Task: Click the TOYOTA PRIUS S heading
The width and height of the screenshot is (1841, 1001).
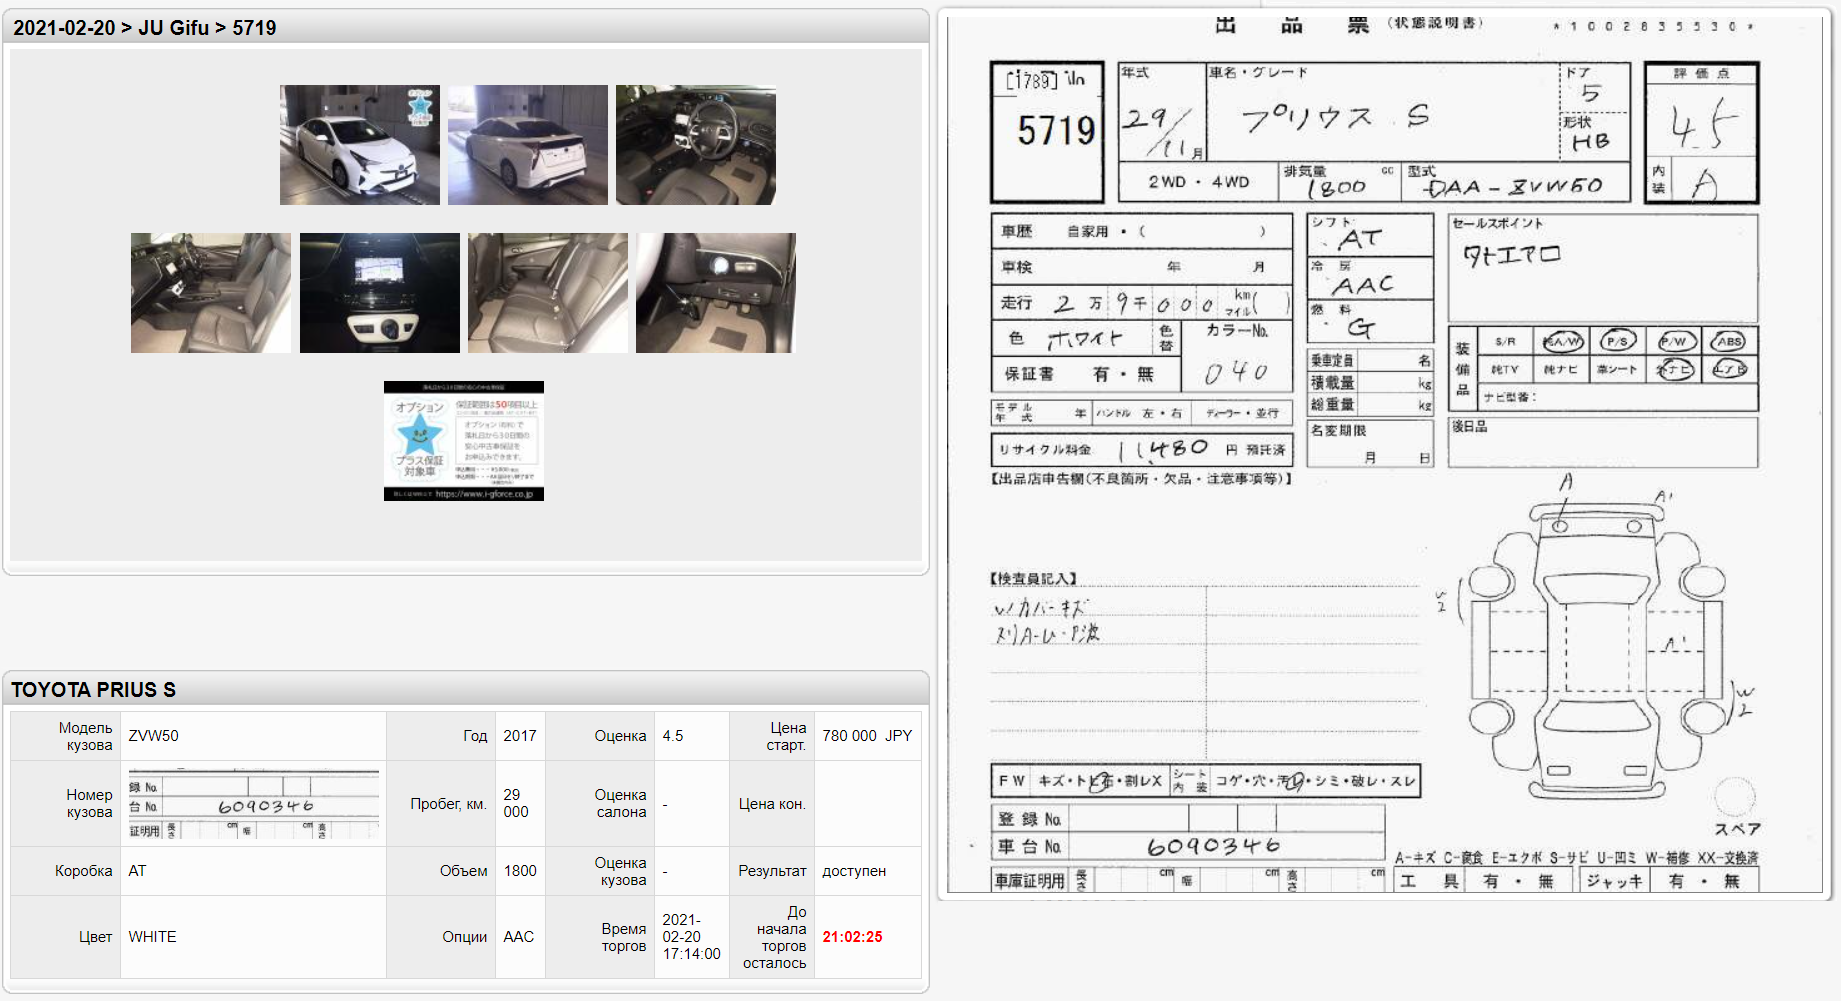Action: point(94,690)
